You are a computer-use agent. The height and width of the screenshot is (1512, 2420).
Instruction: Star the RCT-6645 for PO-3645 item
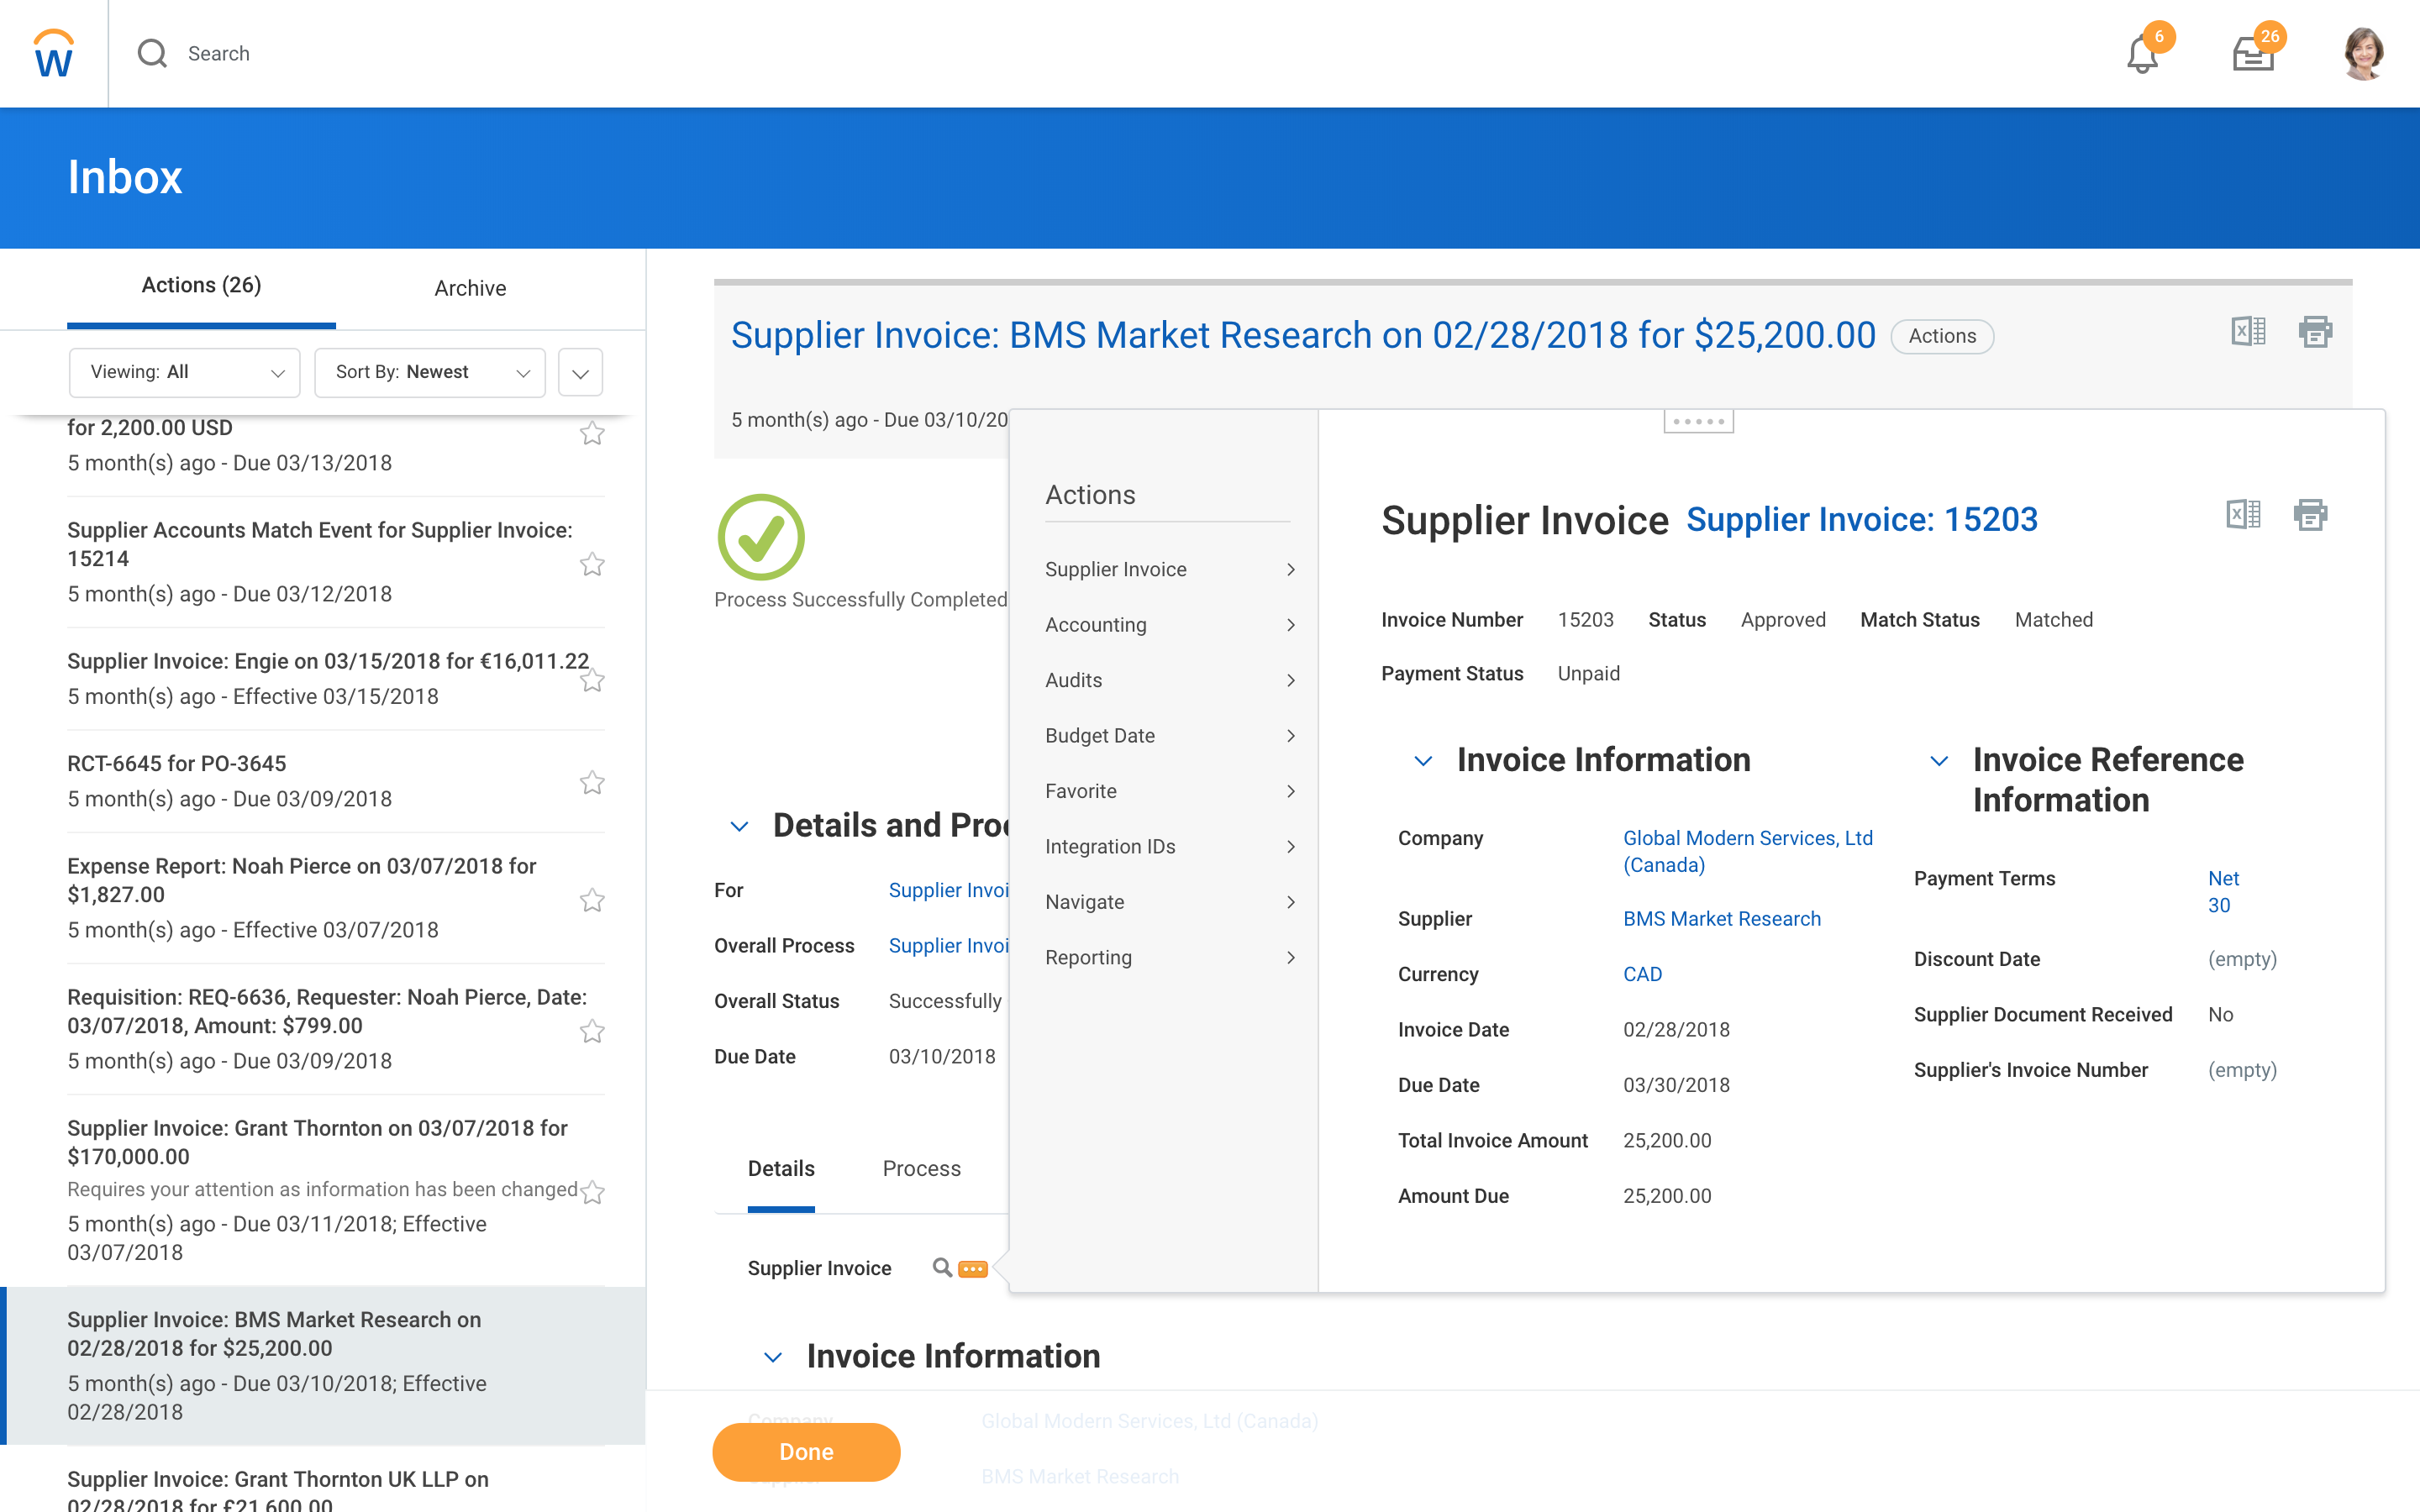pyautogui.click(x=592, y=782)
